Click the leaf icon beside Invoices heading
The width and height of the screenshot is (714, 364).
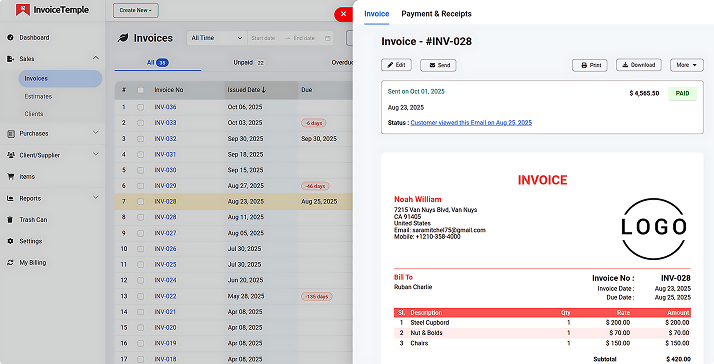coord(123,38)
